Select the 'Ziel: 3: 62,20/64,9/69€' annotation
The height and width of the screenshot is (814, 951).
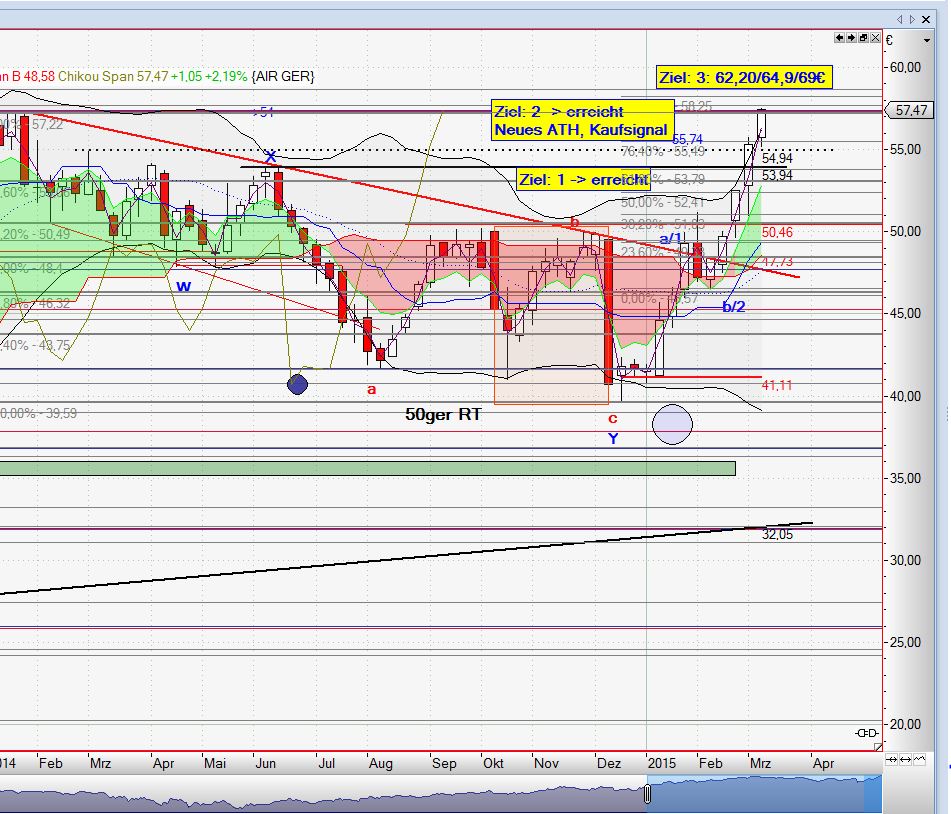pyautogui.click(x=745, y=77)
